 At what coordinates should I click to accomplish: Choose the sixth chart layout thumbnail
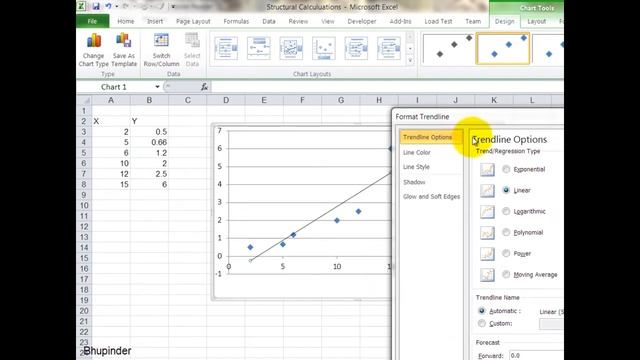[x=389, y=48]
